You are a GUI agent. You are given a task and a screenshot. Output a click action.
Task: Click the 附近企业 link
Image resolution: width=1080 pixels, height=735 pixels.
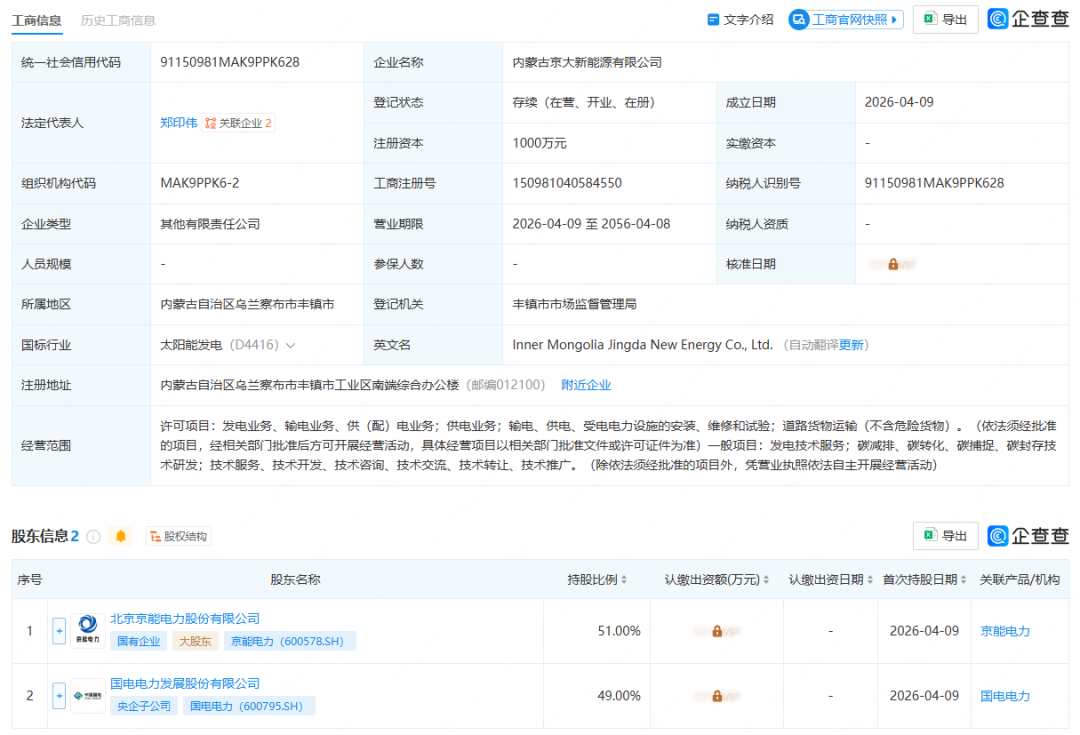pos(586,384)
